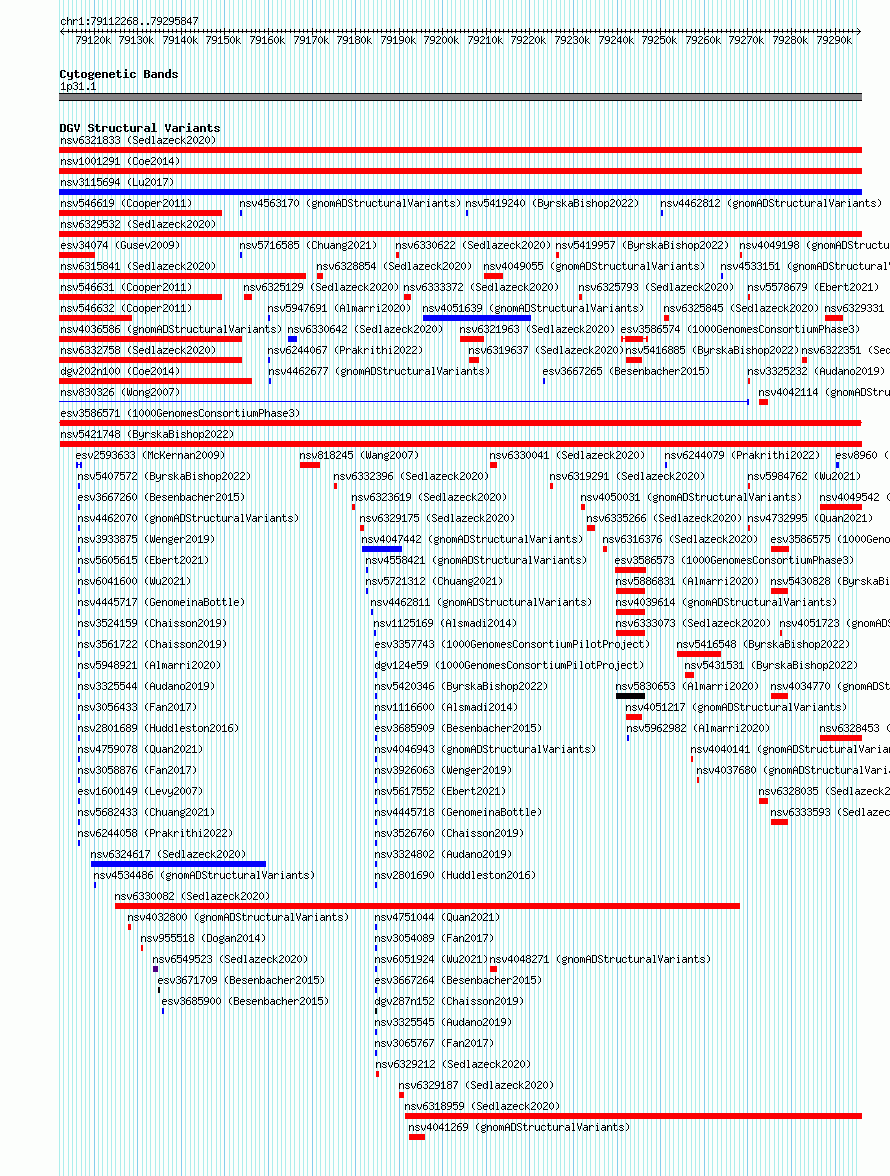Image resolution: width=890 pixels, height=1176 pixels.
Task: Open esv3586574 (1000GenomesConsortiumPhase3) variant
Action: [x=740, y=329]
